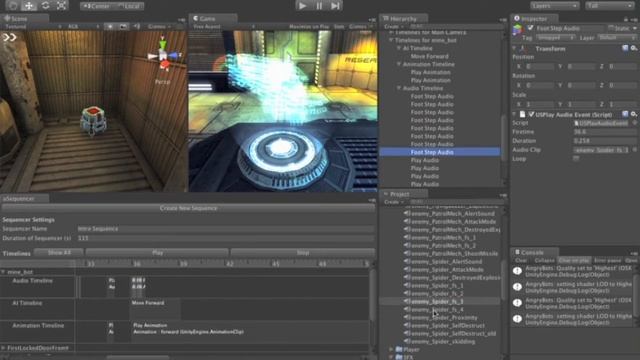Expand FirstLockedDoorFrame timeline group

(x=3, y=348)
